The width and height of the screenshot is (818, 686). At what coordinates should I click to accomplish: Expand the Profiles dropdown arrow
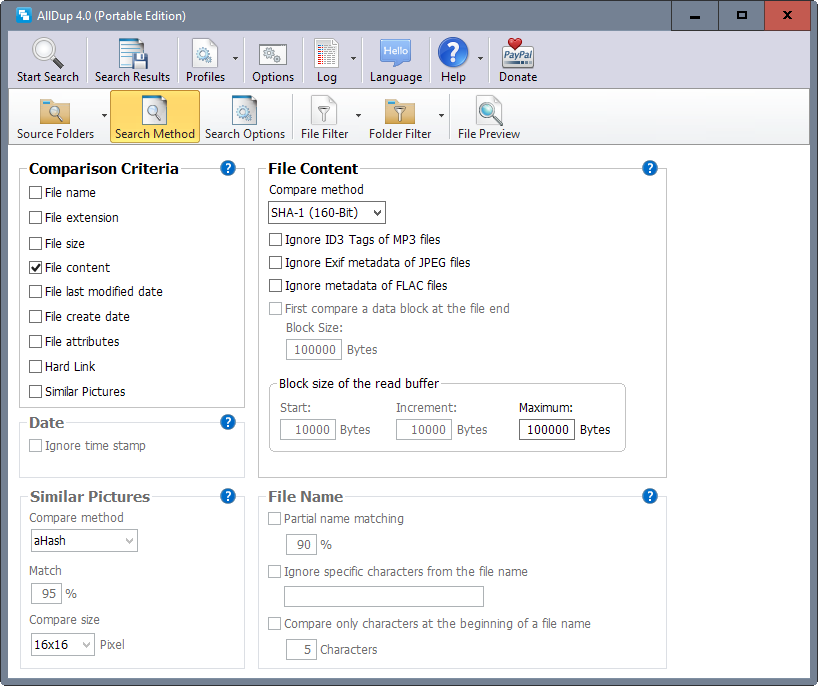235,58
